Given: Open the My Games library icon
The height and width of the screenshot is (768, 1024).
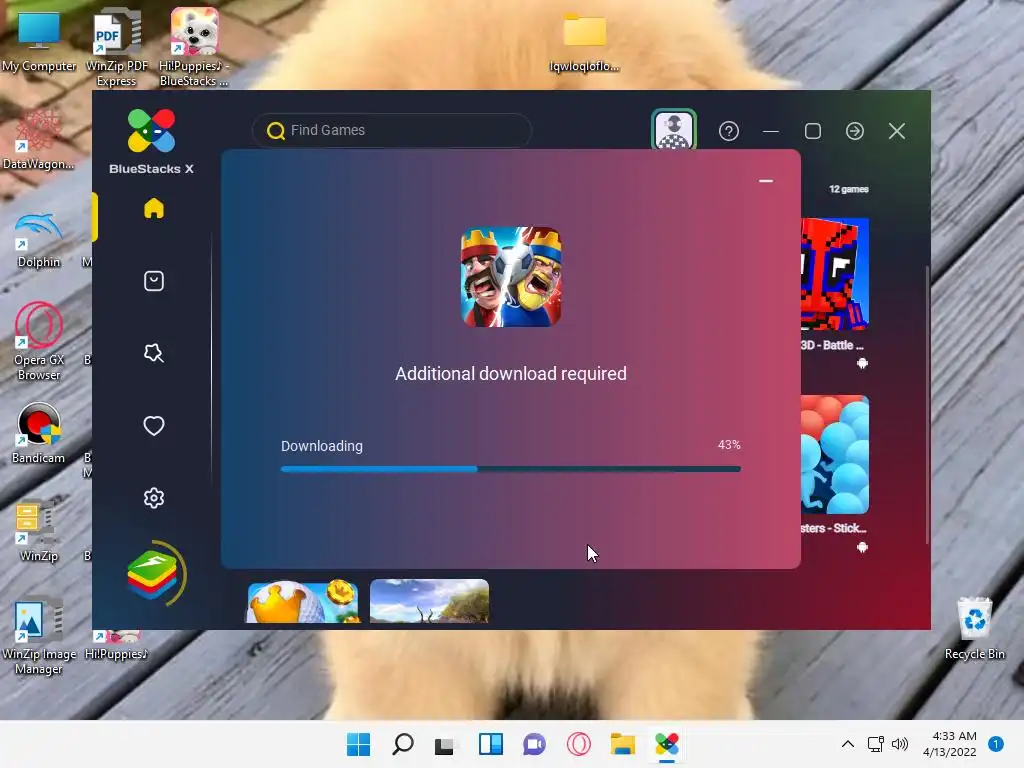Looking at the screenshot, I should click(153, 281).
